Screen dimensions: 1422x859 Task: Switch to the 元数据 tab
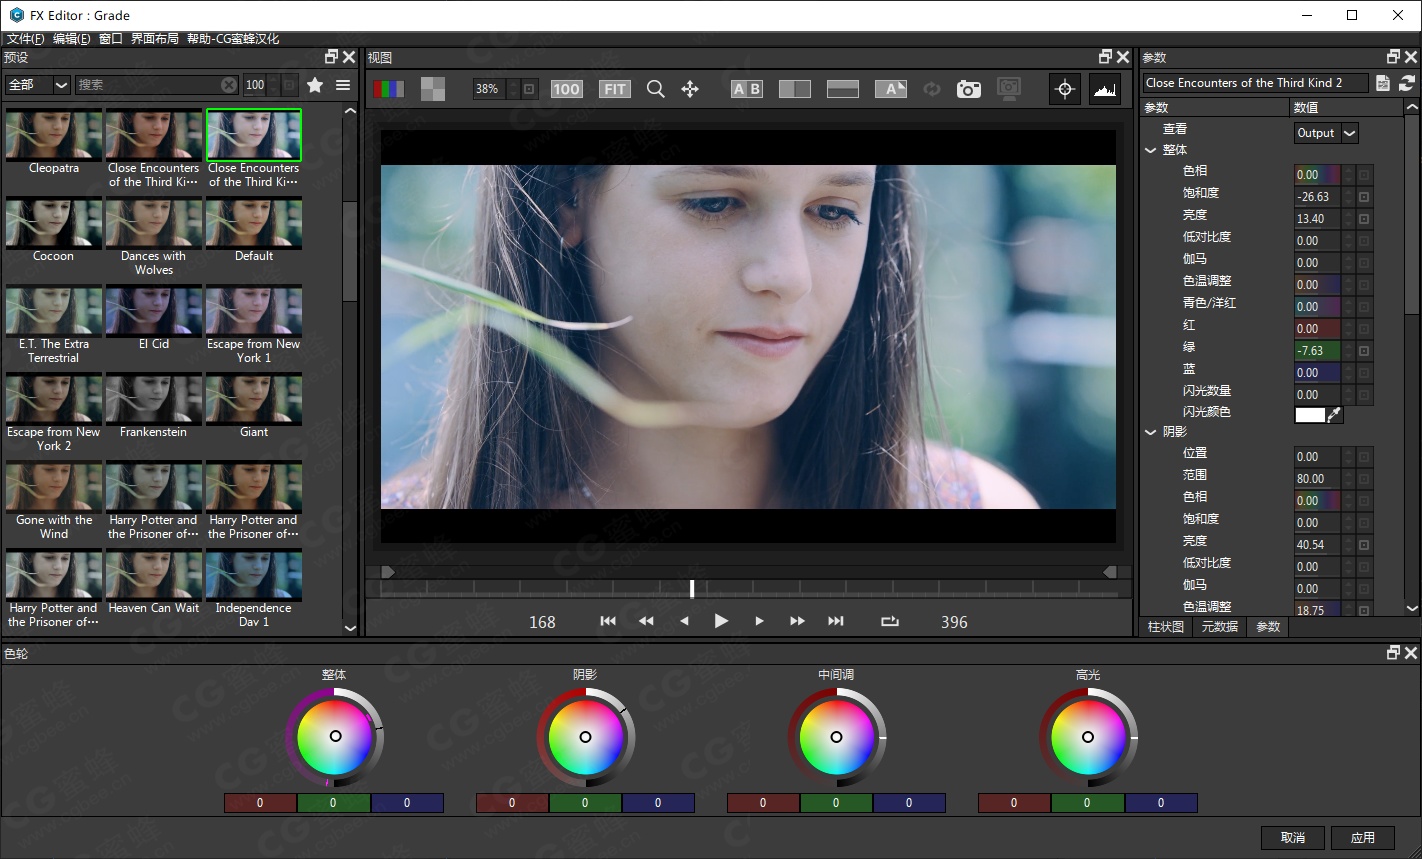1220,627
